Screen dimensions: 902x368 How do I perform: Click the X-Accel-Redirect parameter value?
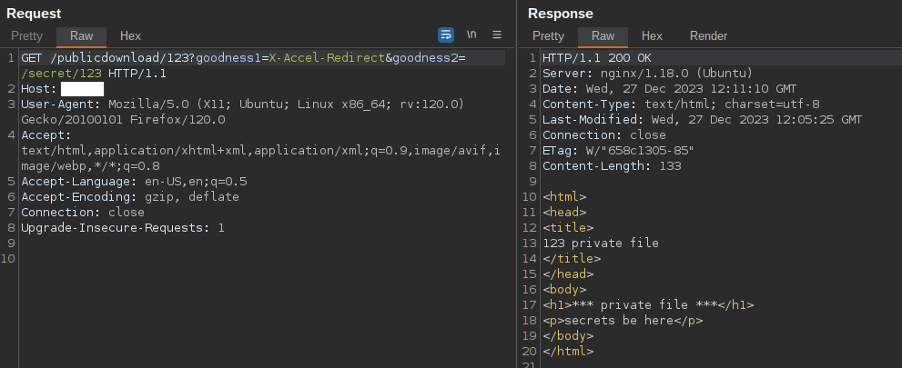pos(327,58)
